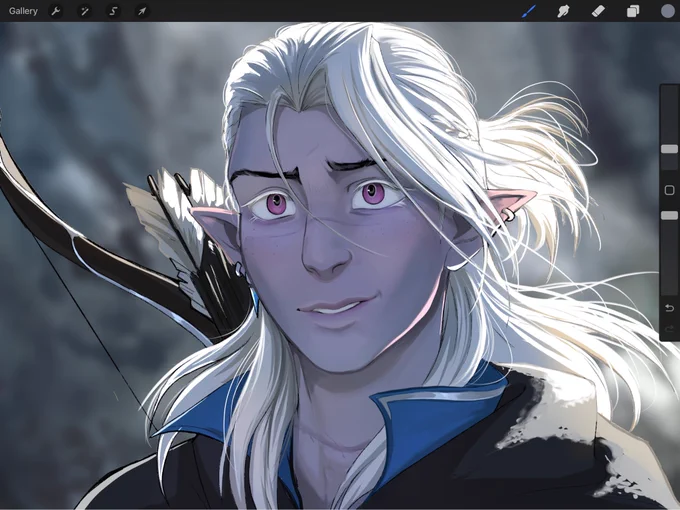Open the Actions wrench menu
The height and width of the screenshot is (510, 680).
click(56, 11)
